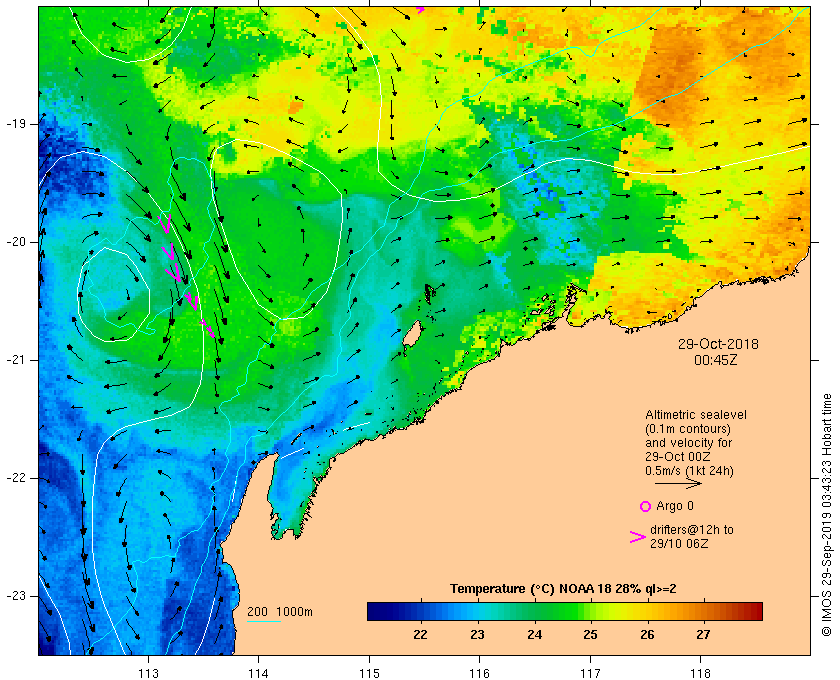This screenshot has height=680, width=840.
Task: Click the latitude axis label -19
Action: (x=15, y=124)
